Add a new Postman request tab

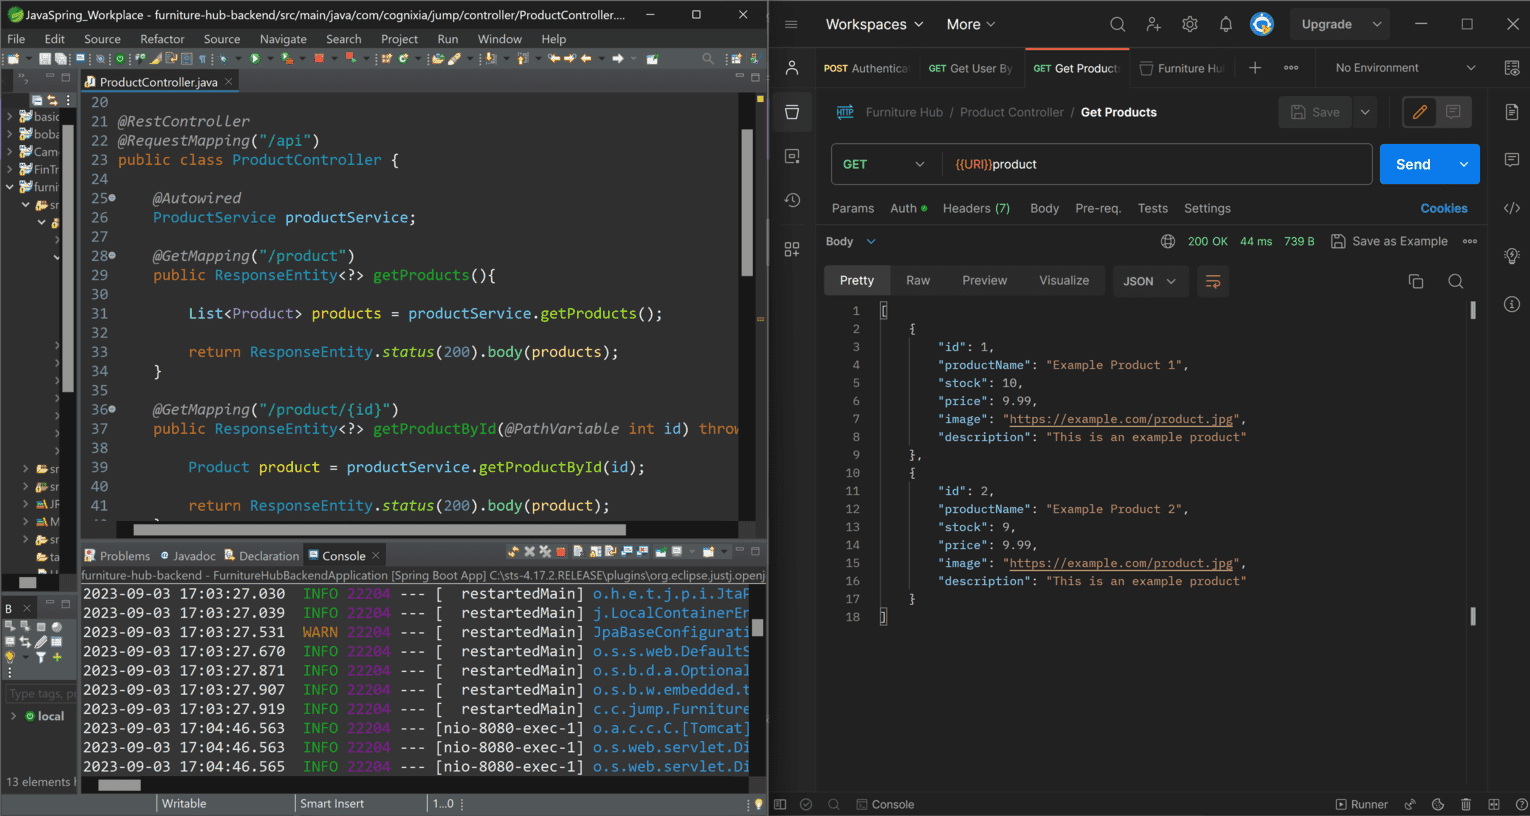pyautogui.click(x=1255, y=68)
